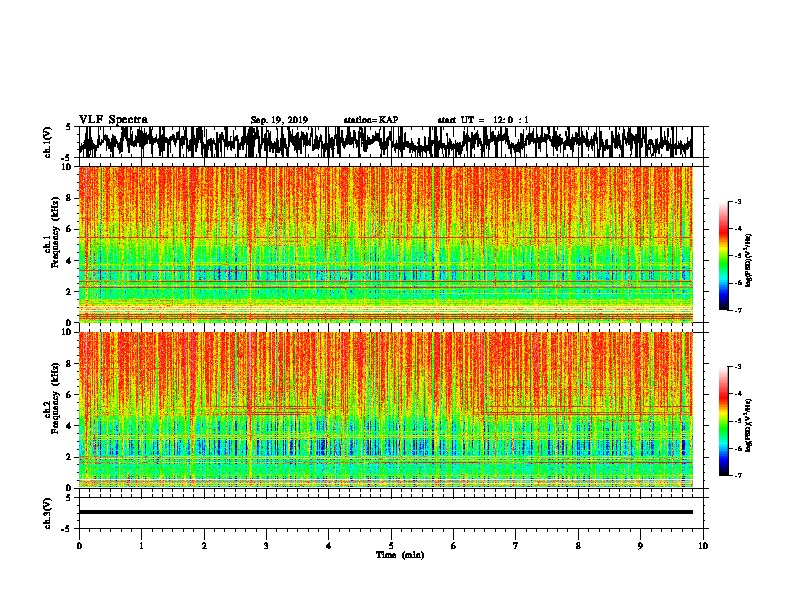The image size is (792, 612).
Task: Click the "-3" value on ch.2 colorbar
Action: [737, 367]
